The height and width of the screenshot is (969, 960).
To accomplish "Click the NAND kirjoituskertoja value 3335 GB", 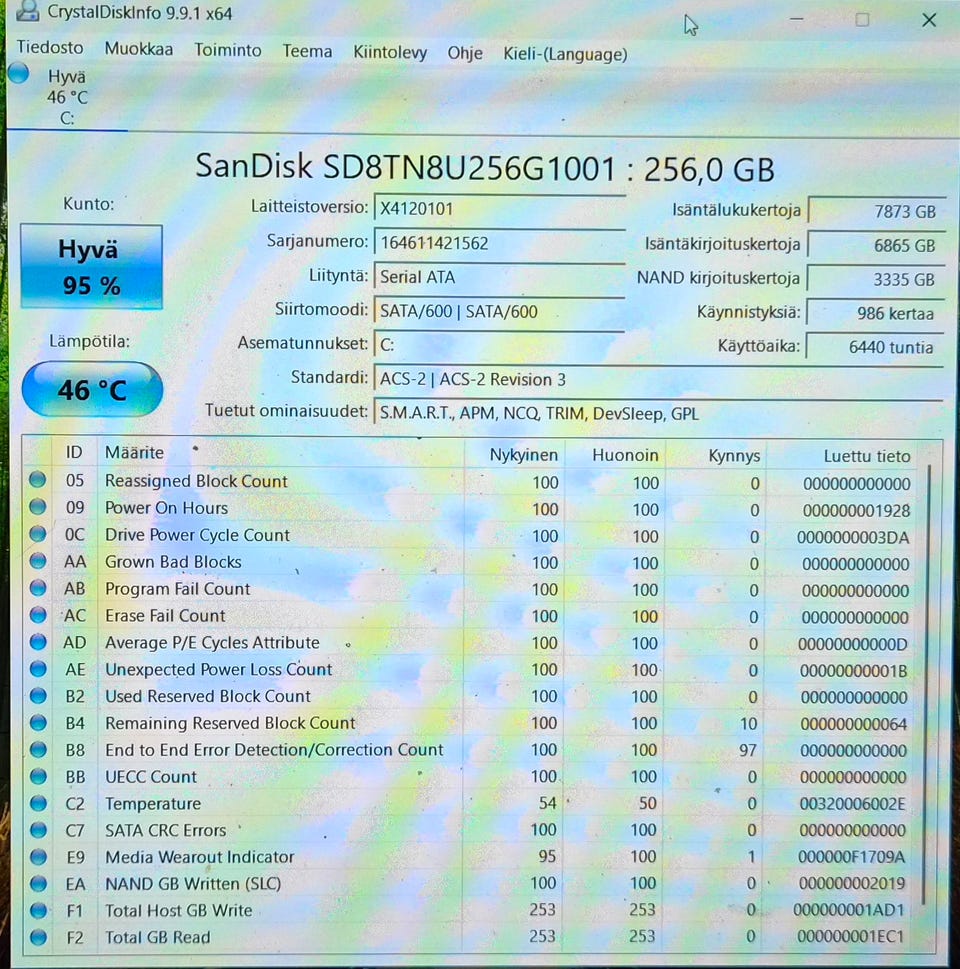I will tap(876, 279).
